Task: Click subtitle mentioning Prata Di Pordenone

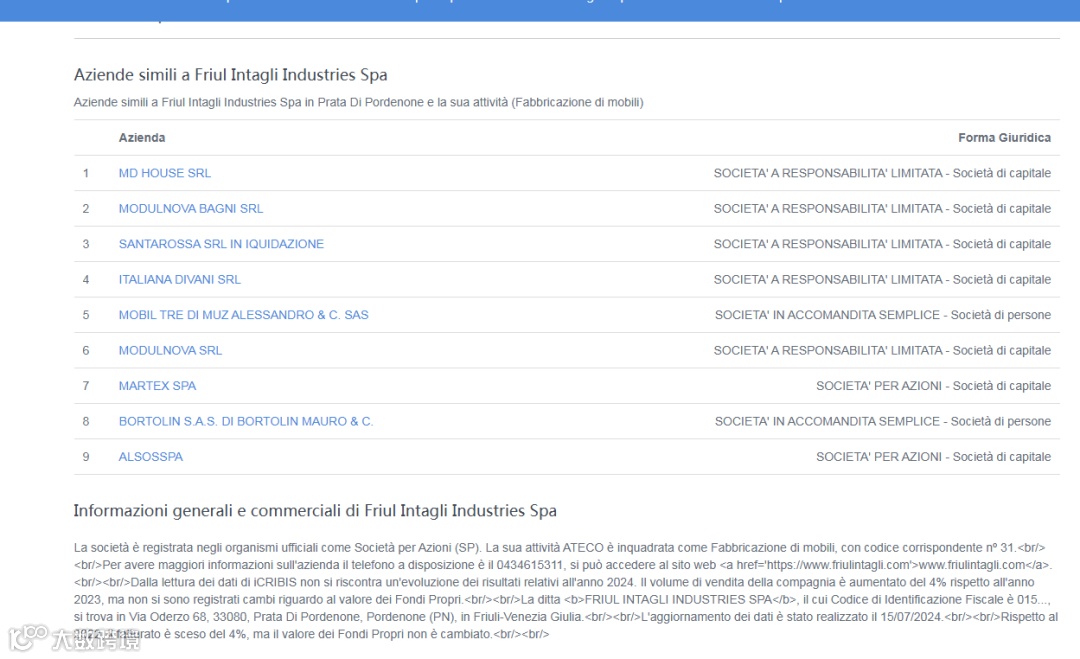Action: pyautogui.click(x=358, y=102)
